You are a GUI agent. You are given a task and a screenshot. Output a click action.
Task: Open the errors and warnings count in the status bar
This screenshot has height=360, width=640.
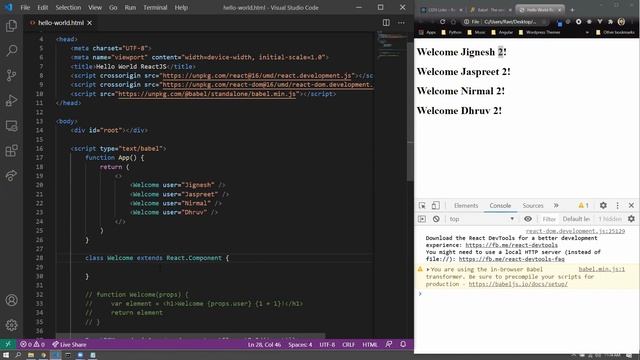[x=33, y=344]
